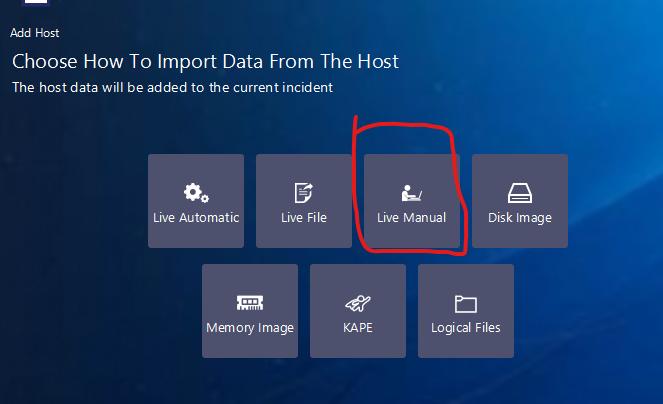Select the RAM chip Memory Image icon
This screenshot has width=663, height=404.
[249, 303]
